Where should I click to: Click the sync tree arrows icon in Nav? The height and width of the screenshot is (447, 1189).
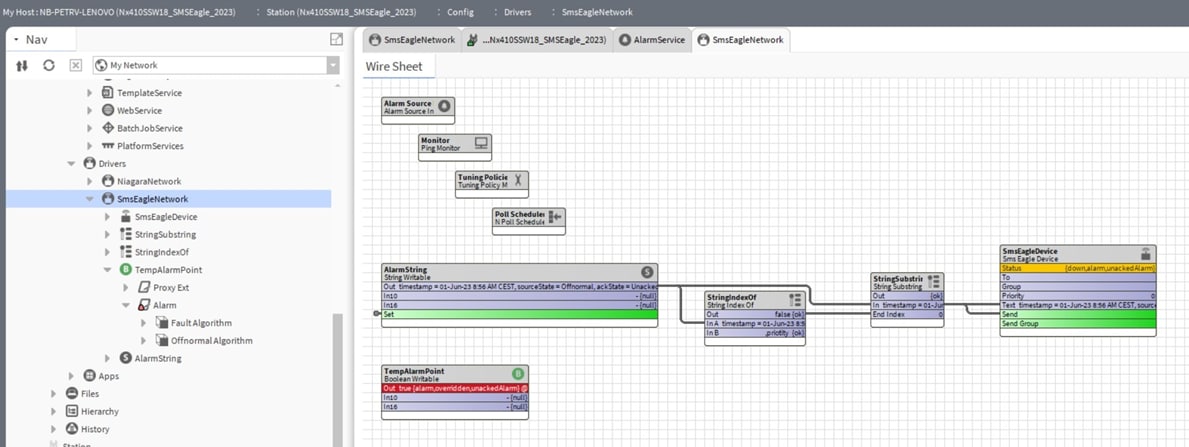(x=21, y=65)
